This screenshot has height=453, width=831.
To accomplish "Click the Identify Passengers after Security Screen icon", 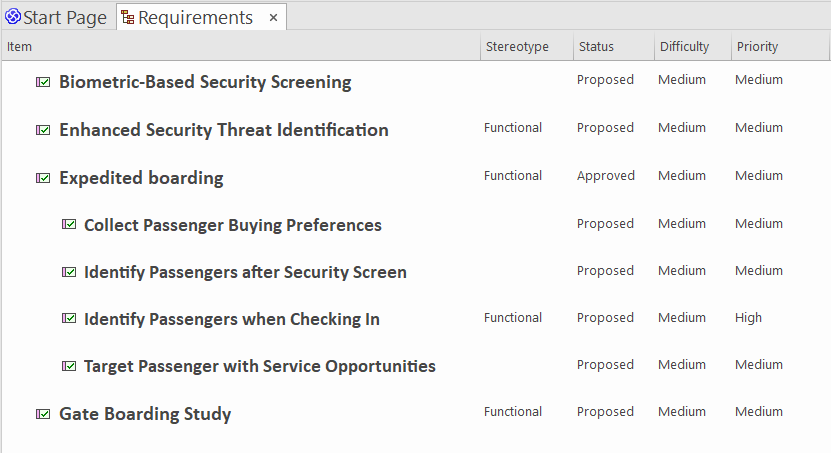I will [x=69, y=272].
